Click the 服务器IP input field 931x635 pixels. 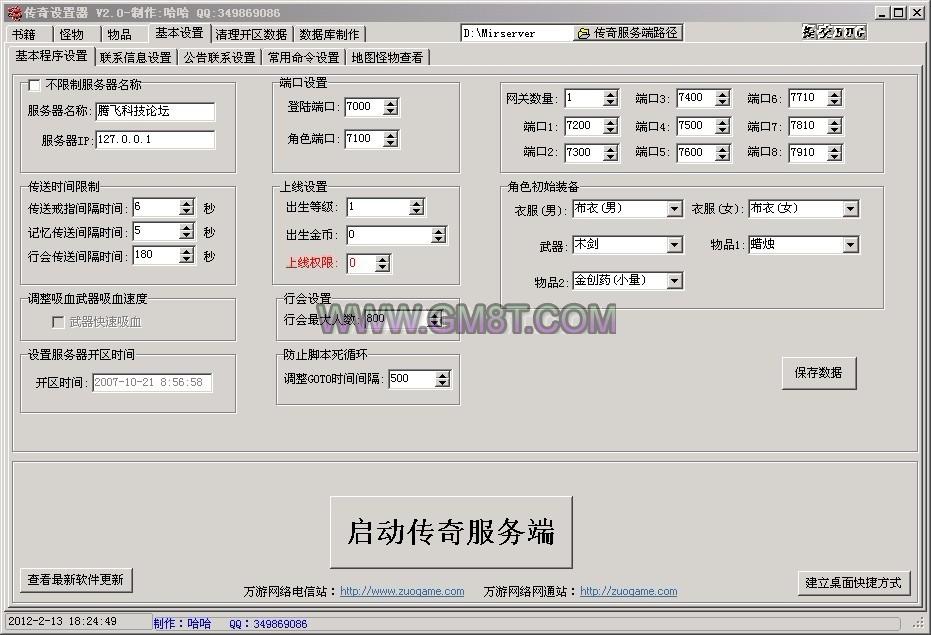[155, 140]
